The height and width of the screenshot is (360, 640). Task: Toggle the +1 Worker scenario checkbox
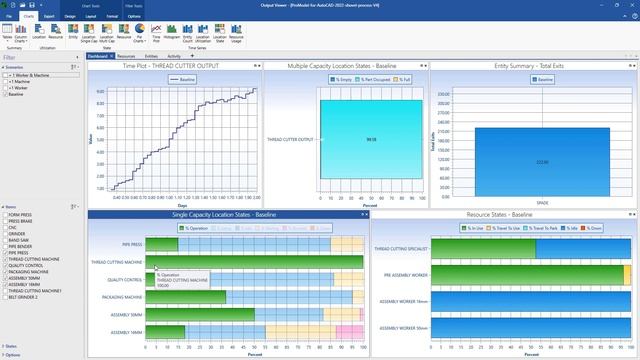tap(5, 88)
